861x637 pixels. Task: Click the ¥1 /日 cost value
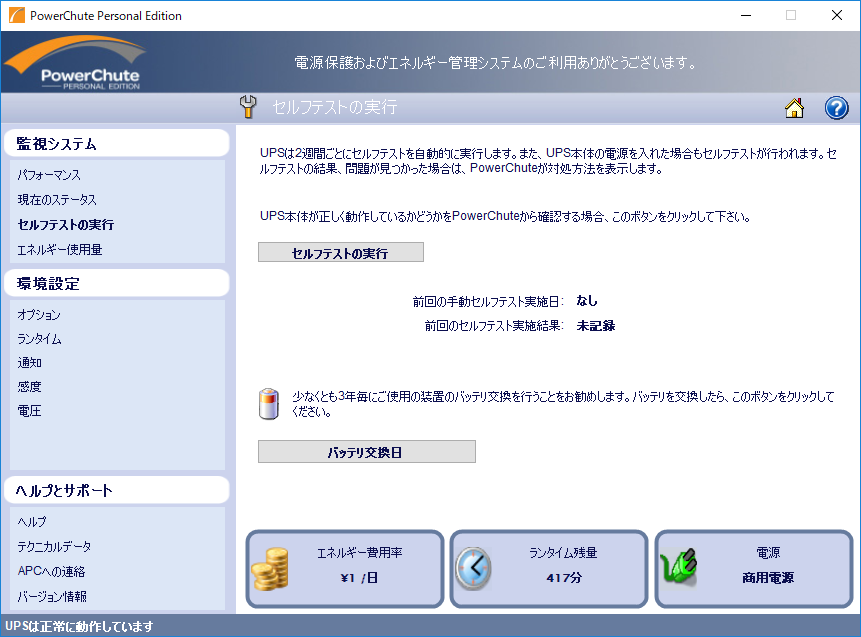[x=359, y=578]
